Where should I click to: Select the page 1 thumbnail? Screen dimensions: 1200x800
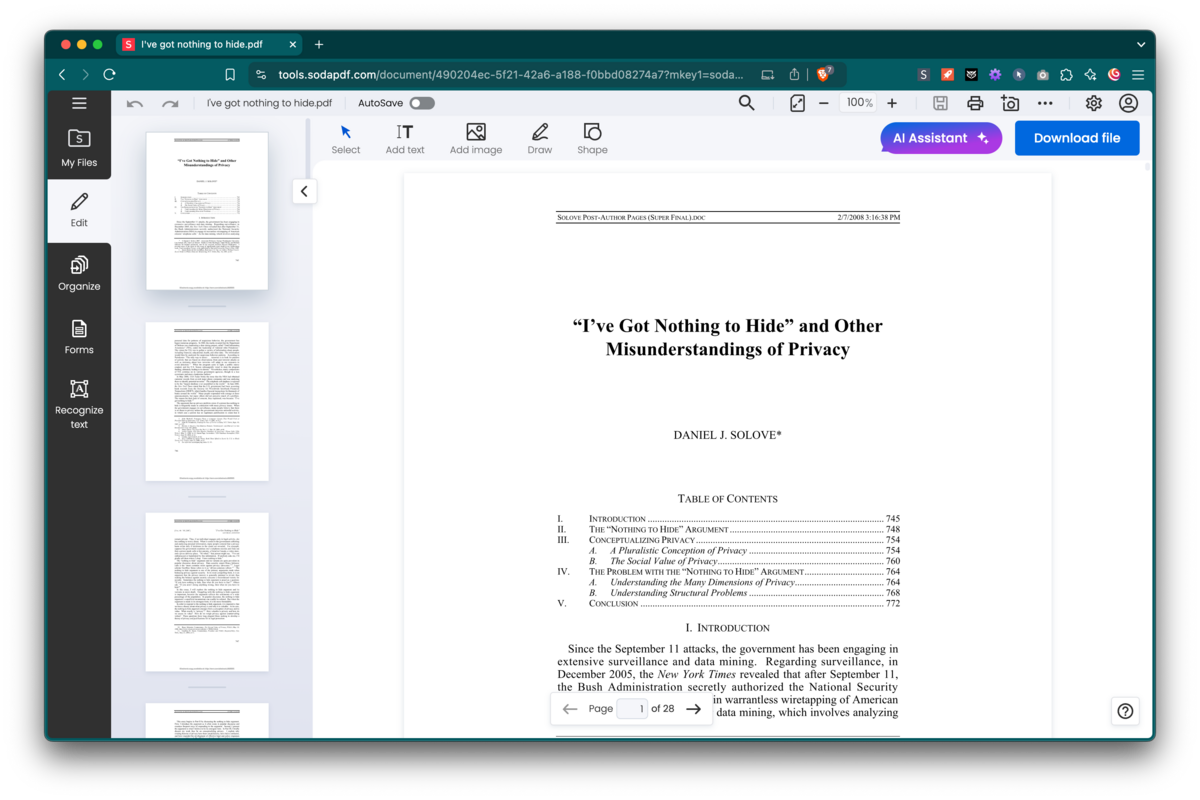(x=207, y=211)
